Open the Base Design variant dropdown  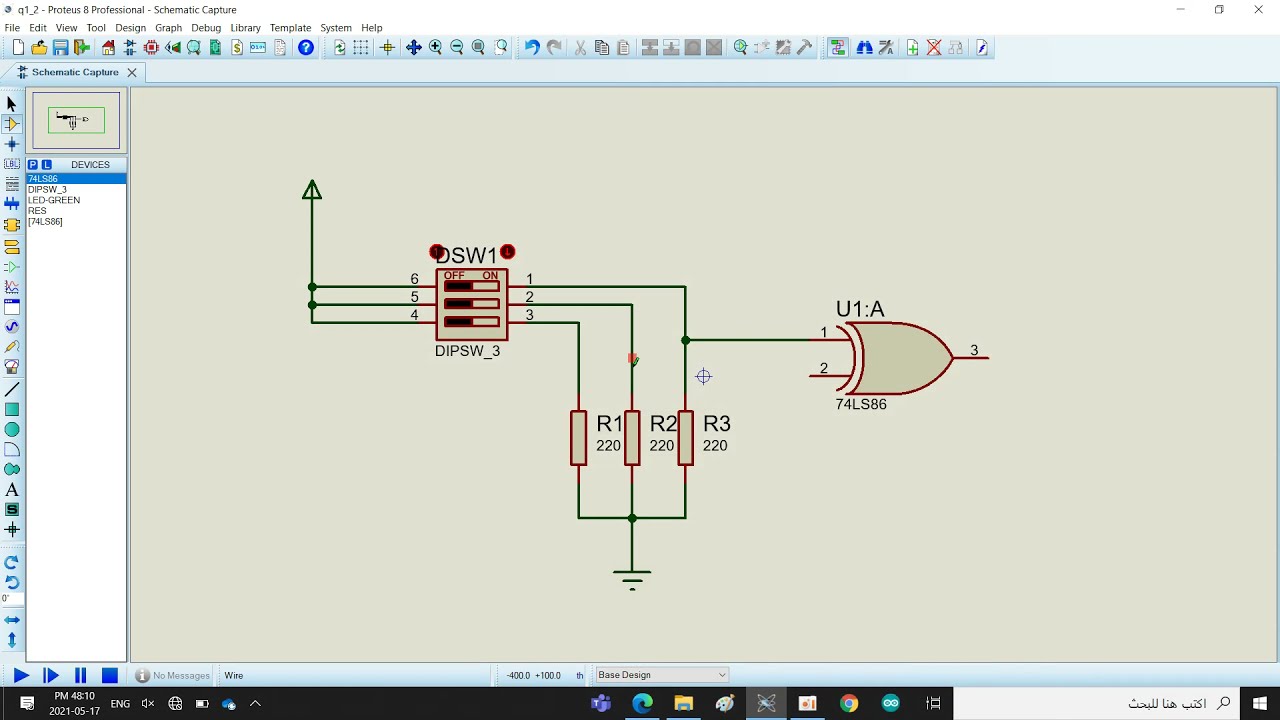(x=662, y=675)
